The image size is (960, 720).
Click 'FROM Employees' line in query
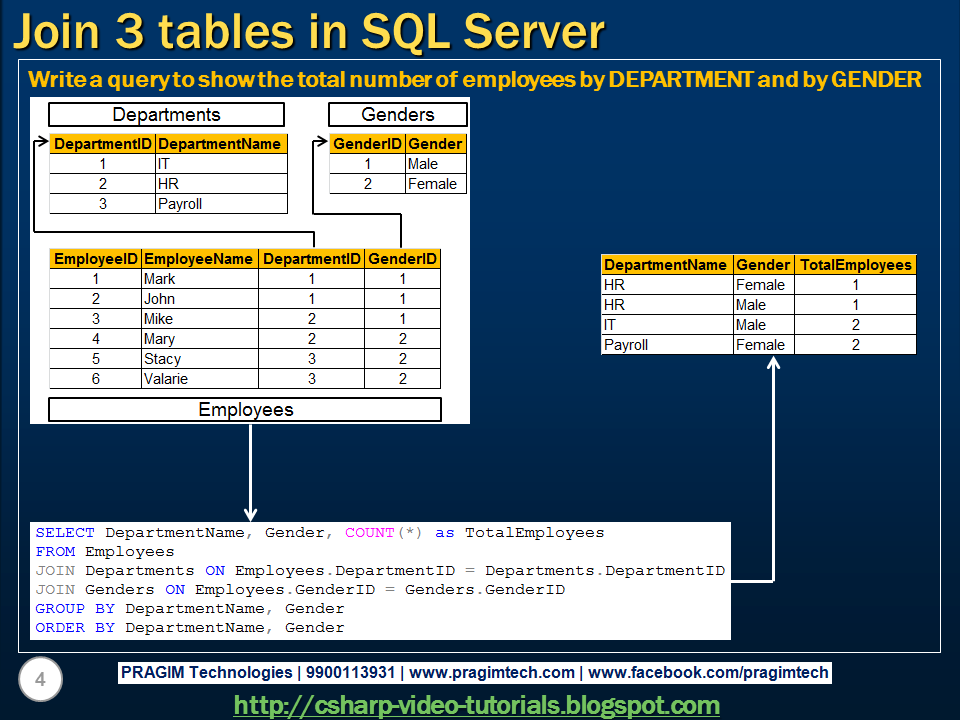[105, 552]
